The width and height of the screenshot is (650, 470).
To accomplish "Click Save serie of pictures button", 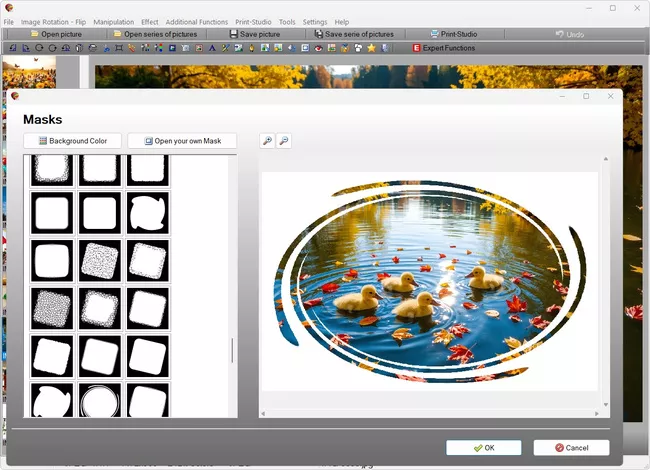I will coord(355,34).
